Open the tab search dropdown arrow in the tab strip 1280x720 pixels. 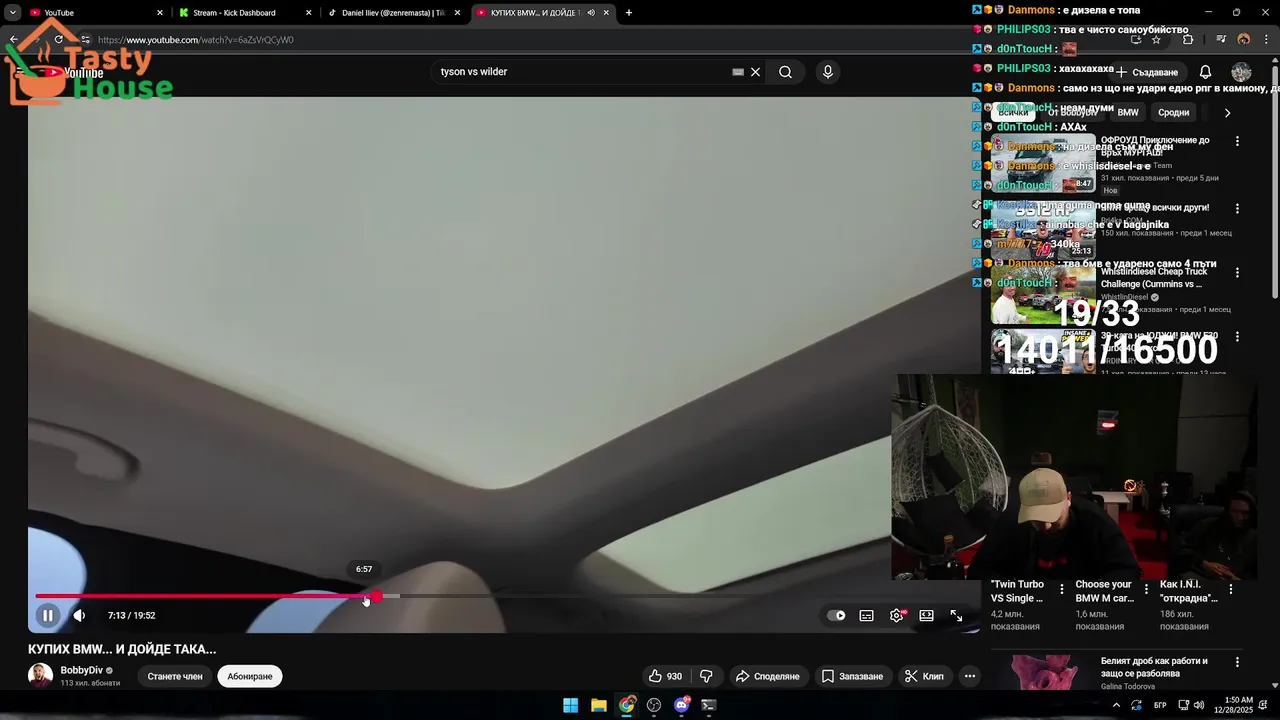[x=12, y=13]
